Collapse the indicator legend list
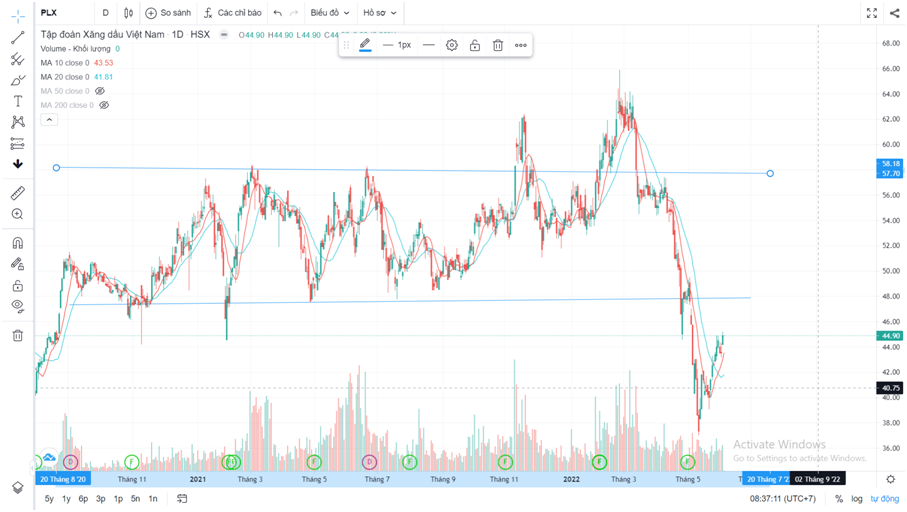 tap(48, 119)
